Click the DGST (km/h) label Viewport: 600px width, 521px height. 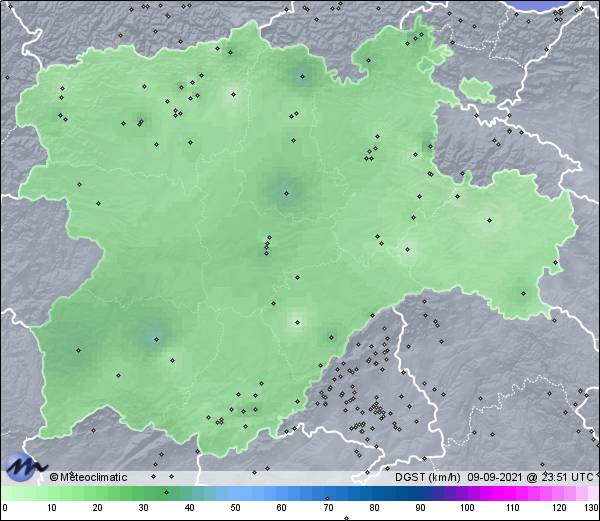428,477
